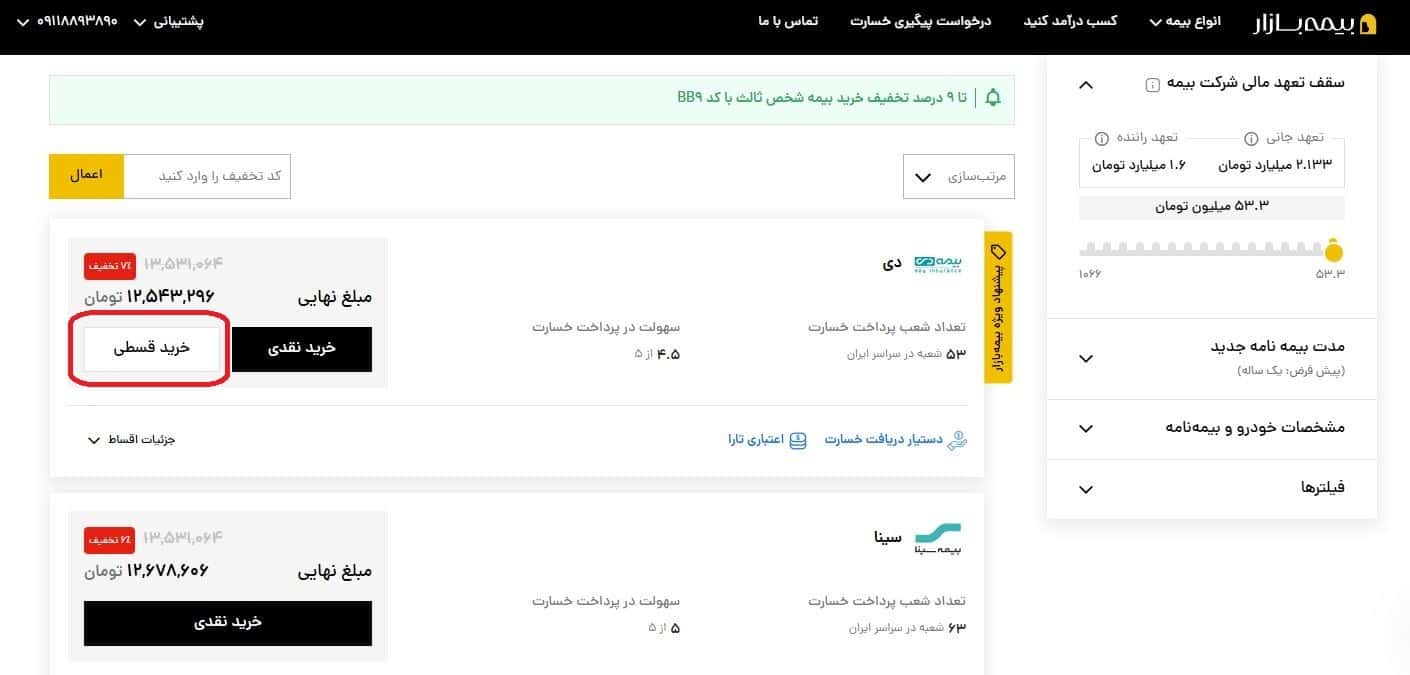Click the info icon beside تعهد جانی

[1251, 140]
